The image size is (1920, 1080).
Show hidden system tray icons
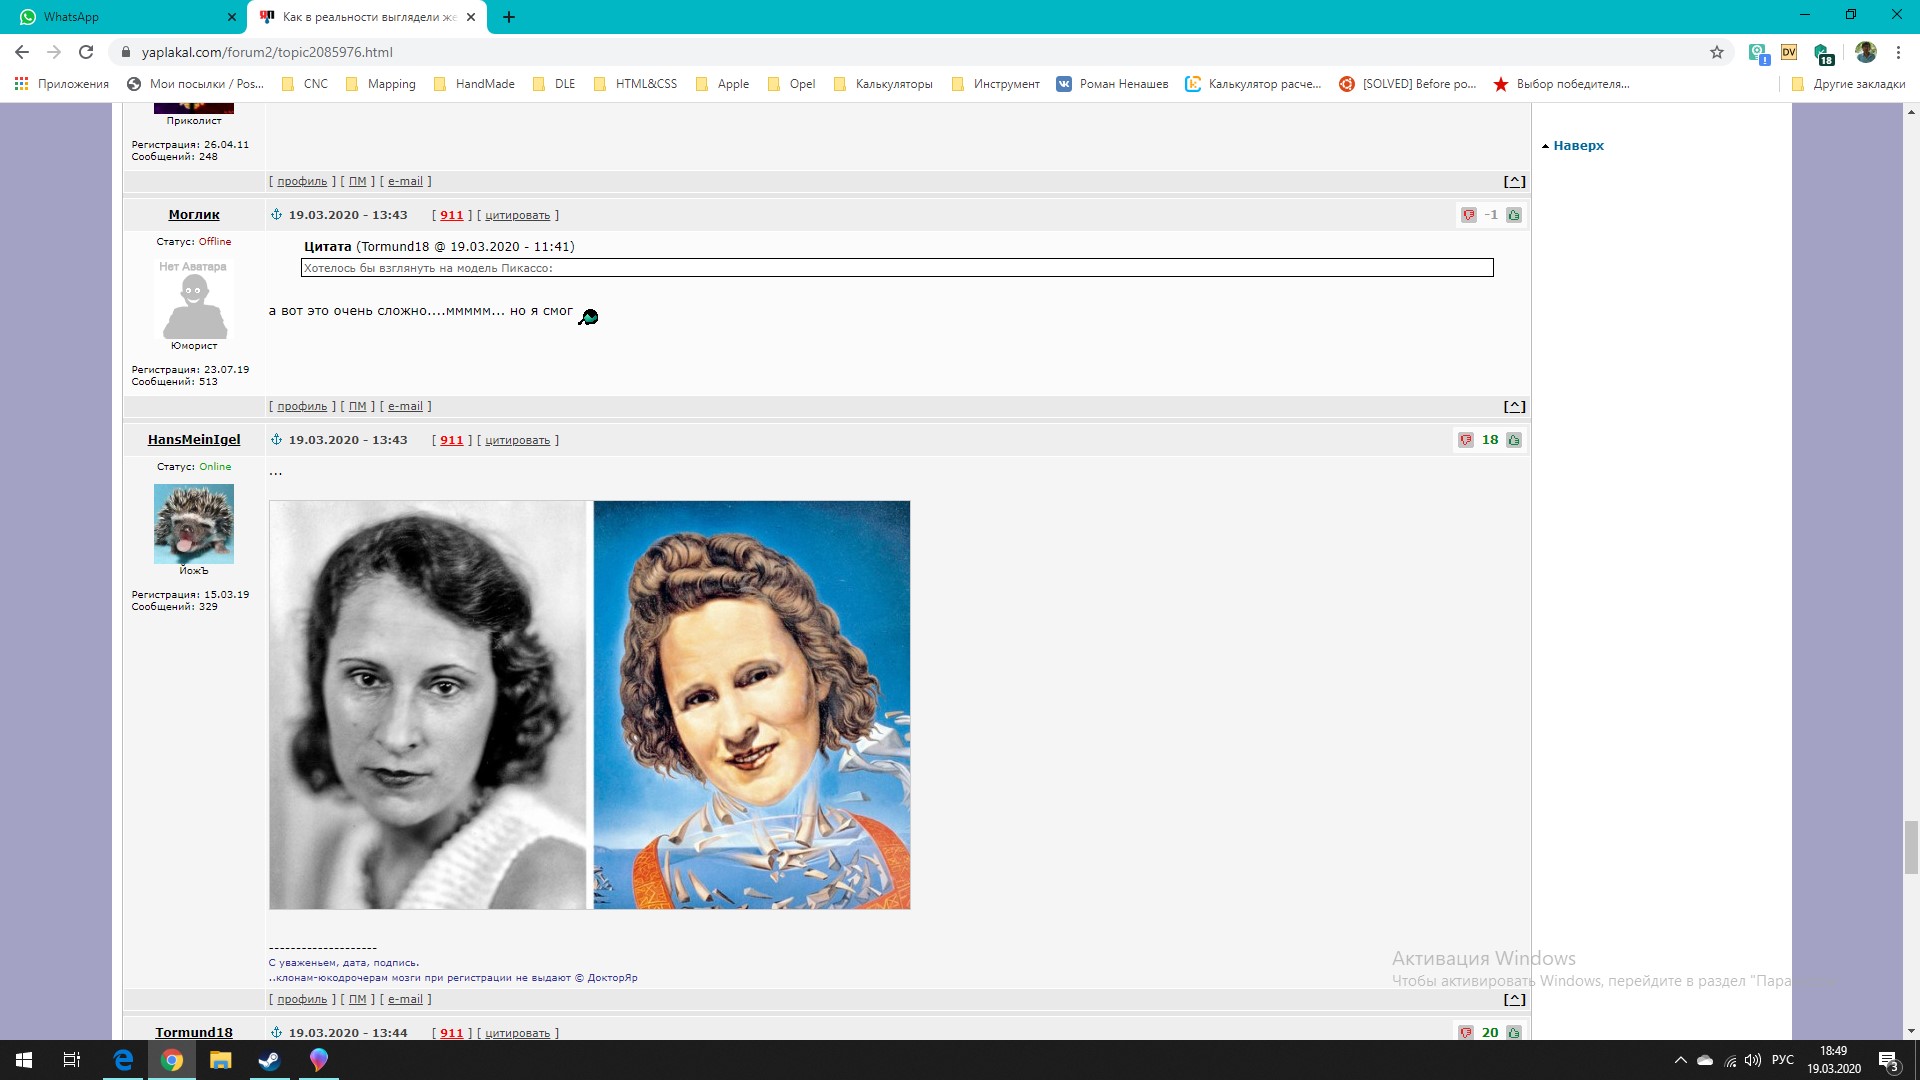(1680, 1060)
